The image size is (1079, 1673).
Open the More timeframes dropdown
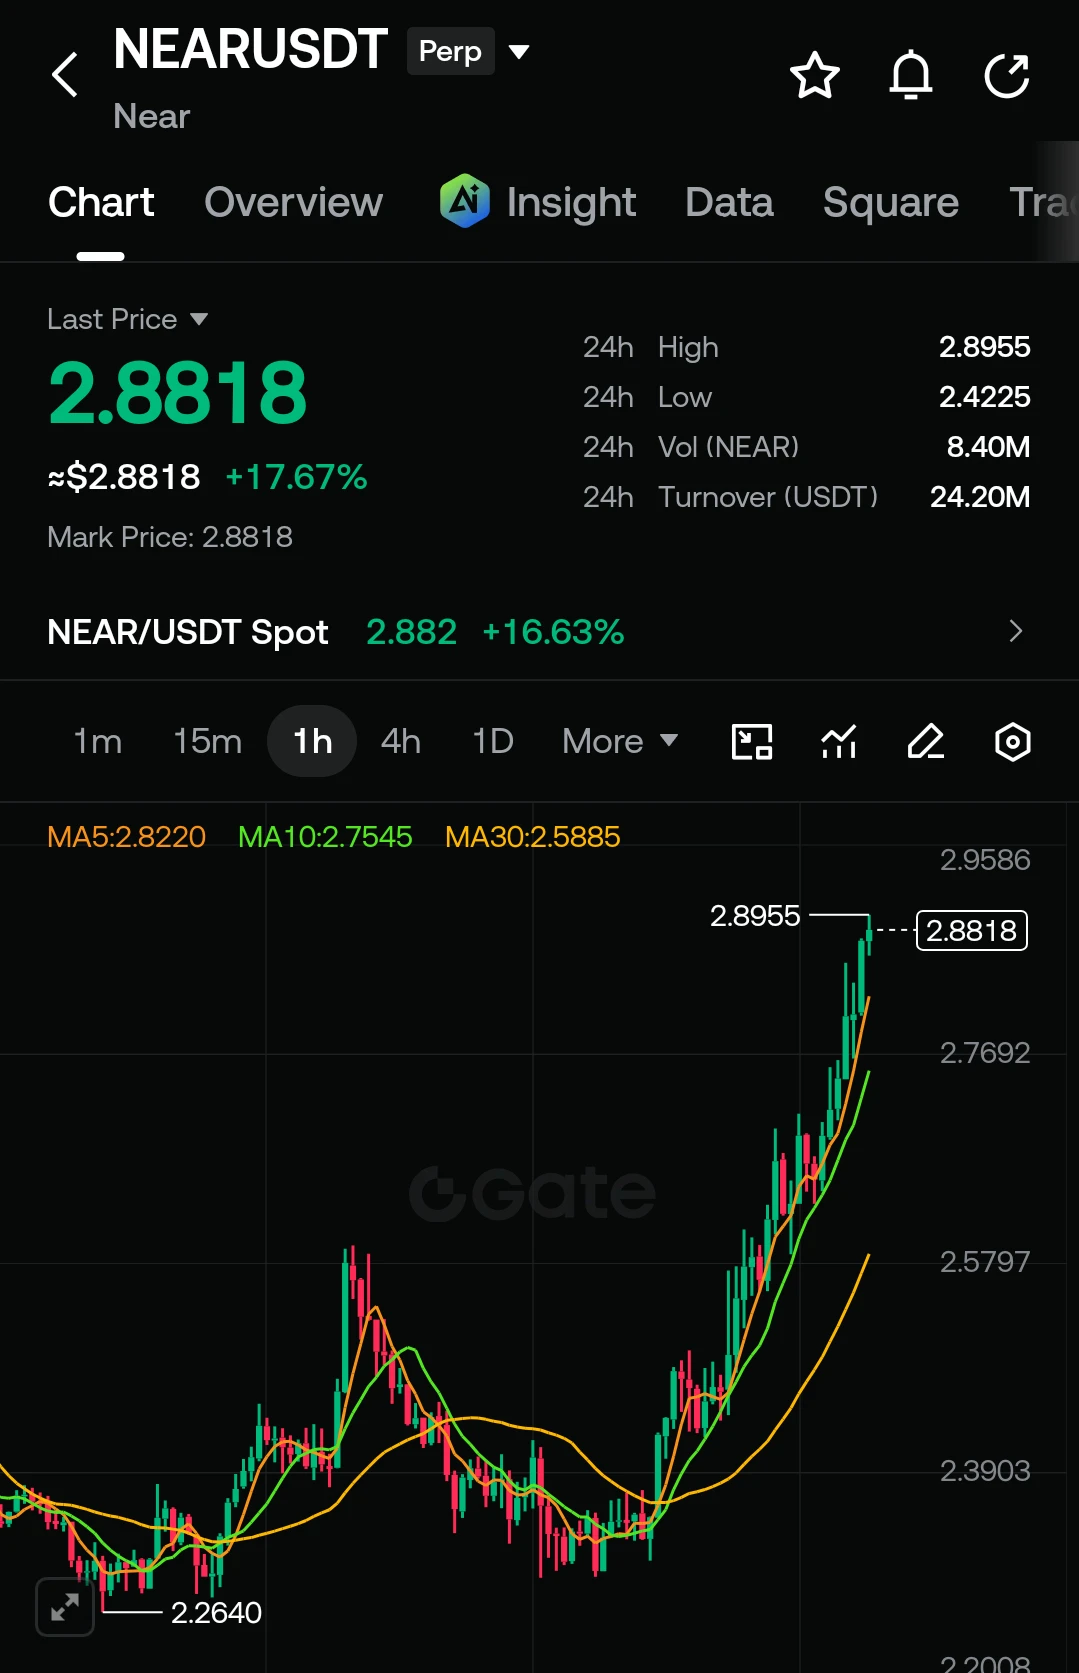point(620,741)
